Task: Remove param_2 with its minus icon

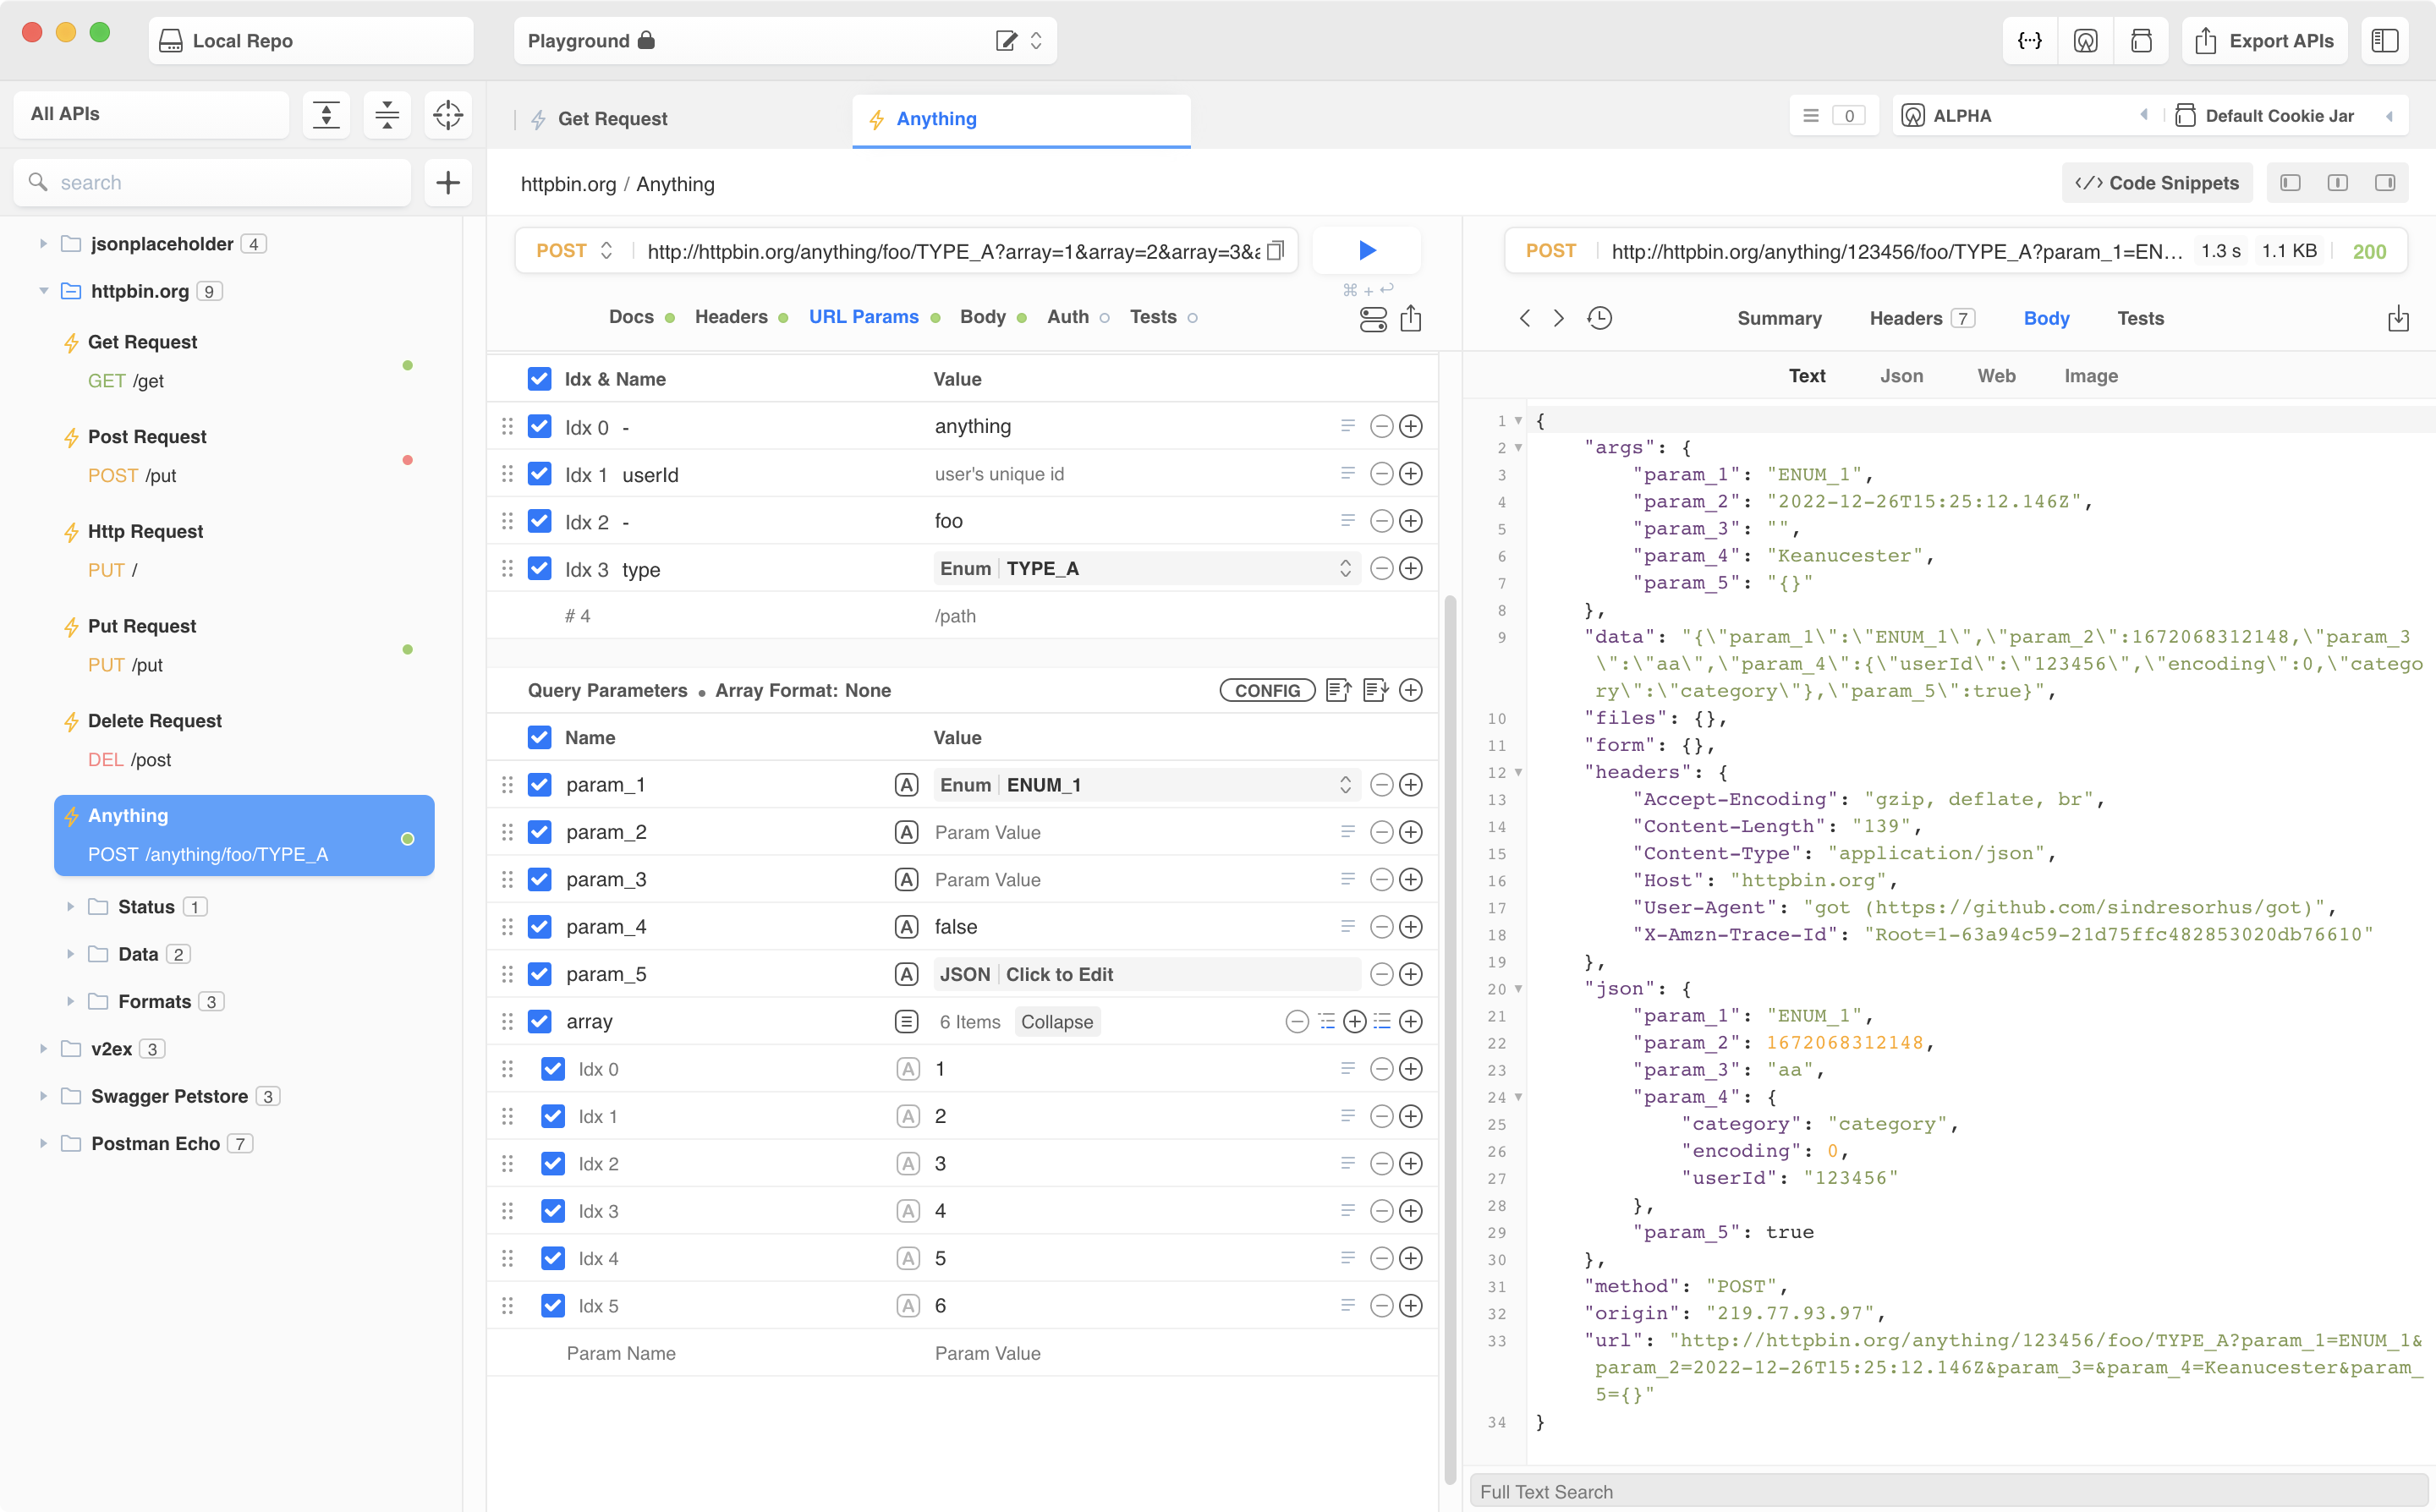Action: (x=1381, y=832)
